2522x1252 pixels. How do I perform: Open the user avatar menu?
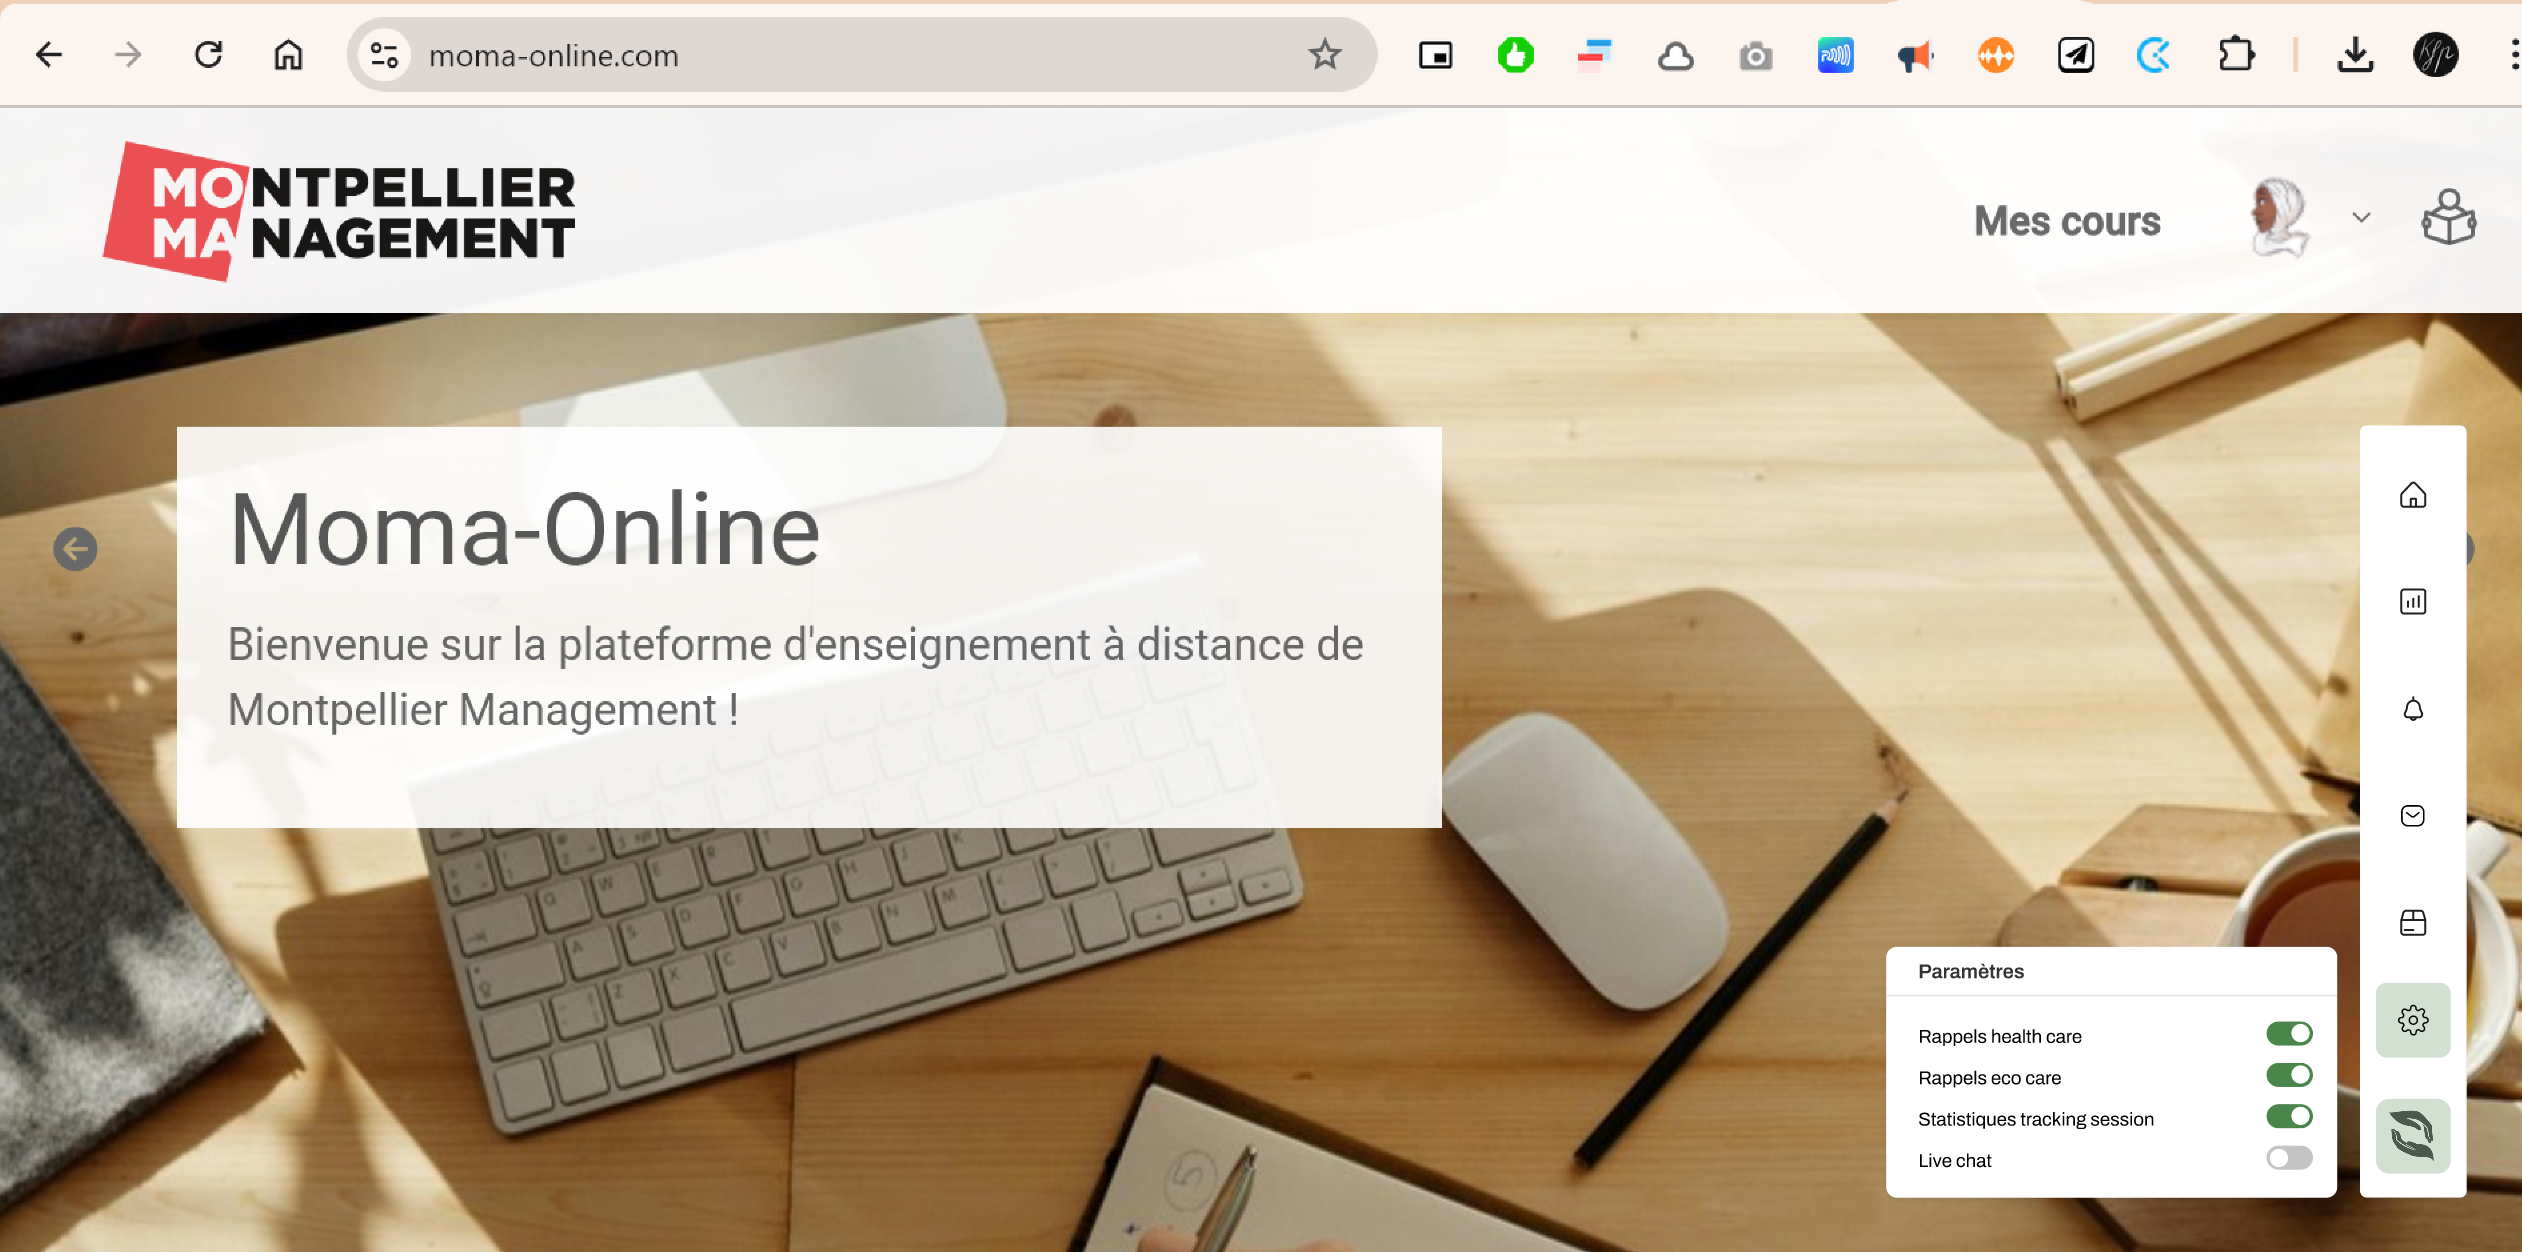tap(2279, 217)
